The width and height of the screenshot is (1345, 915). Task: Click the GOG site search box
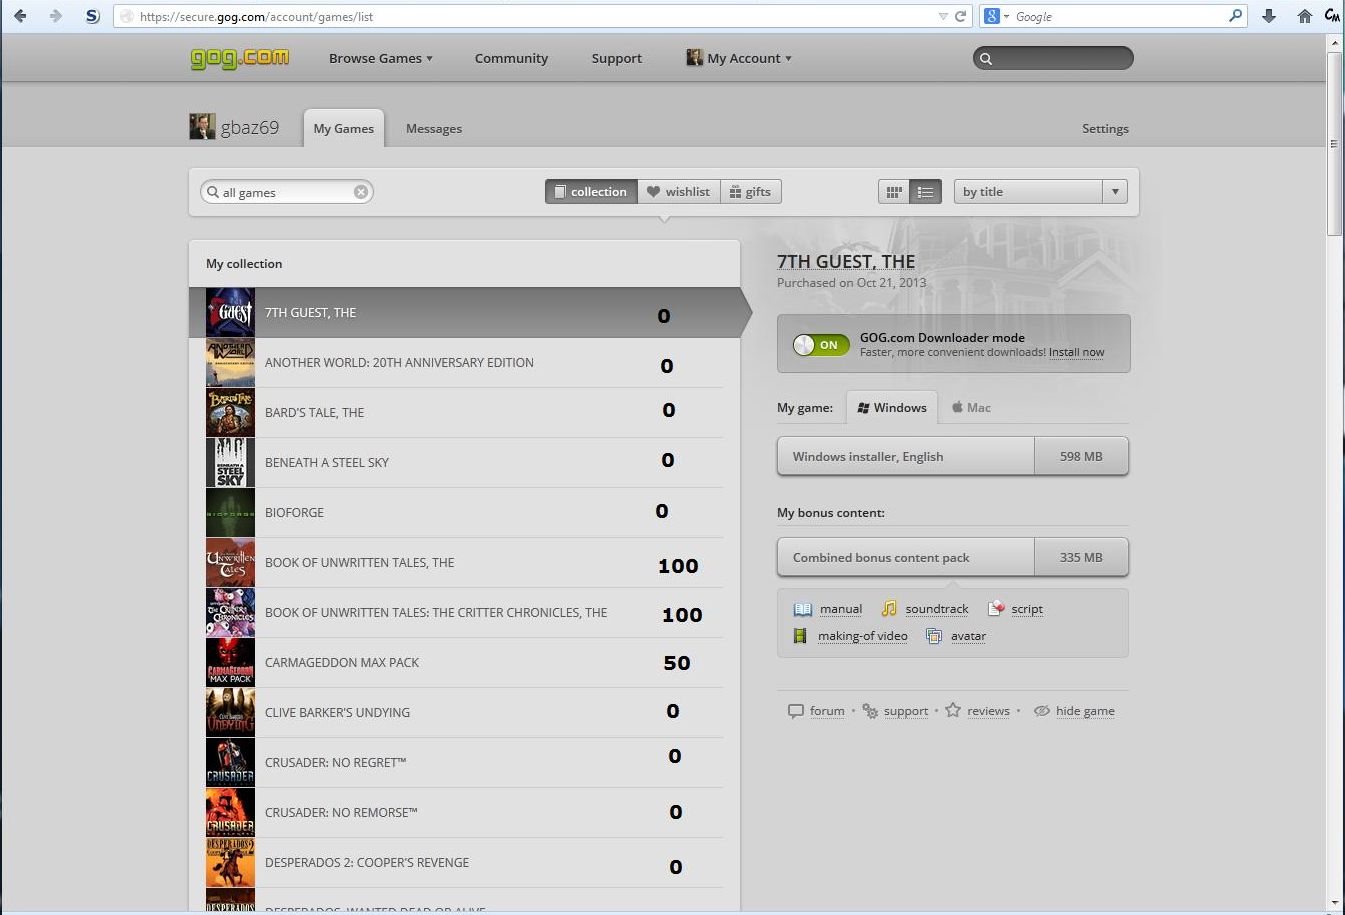click(1053, 58)
